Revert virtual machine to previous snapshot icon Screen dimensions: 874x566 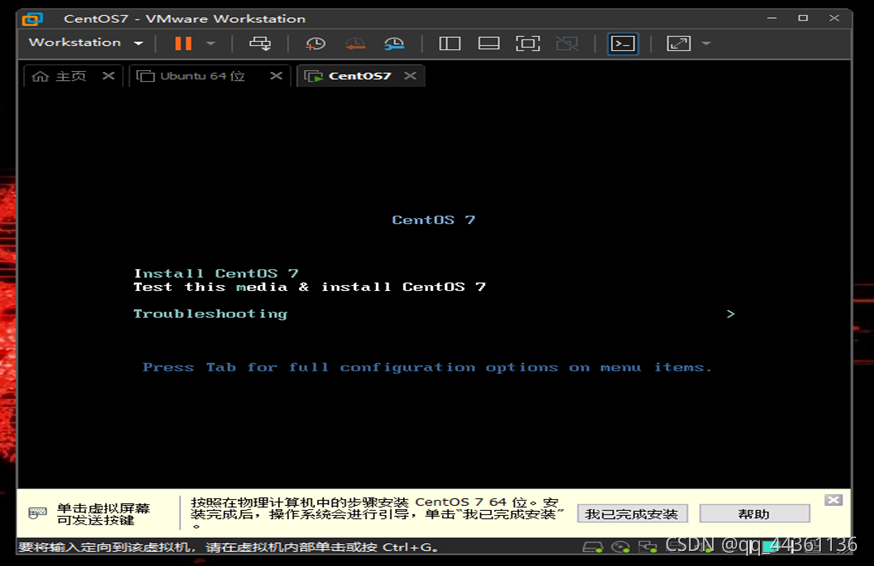coord(355,43)
